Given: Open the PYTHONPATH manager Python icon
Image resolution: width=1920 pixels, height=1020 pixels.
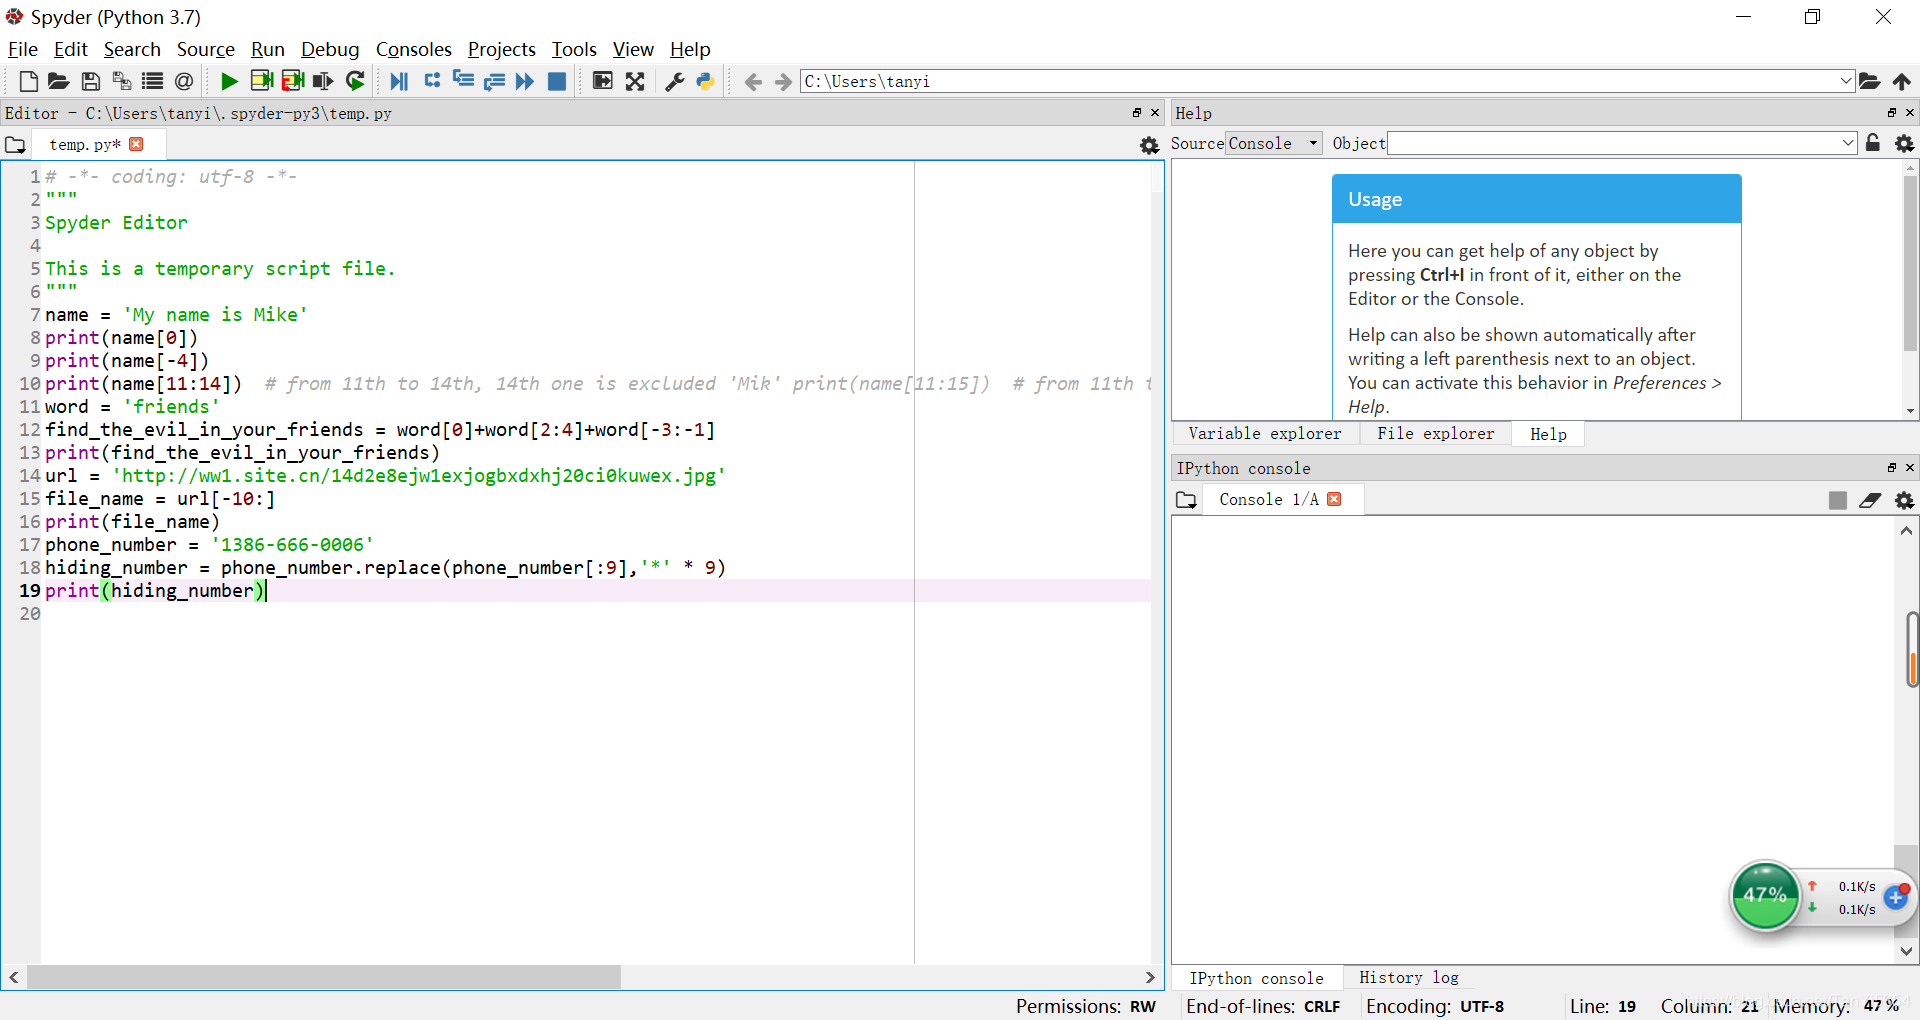Looking at the screenshot, I should point(706,81).
